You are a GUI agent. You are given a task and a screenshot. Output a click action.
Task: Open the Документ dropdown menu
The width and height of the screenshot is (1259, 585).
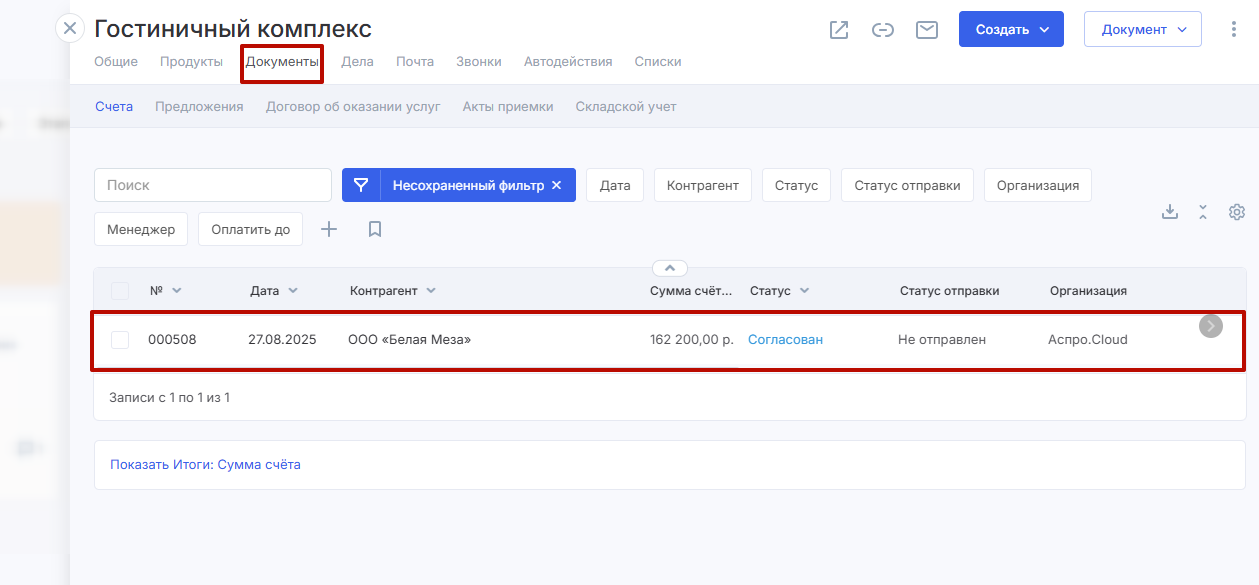tap(1142, 30)
